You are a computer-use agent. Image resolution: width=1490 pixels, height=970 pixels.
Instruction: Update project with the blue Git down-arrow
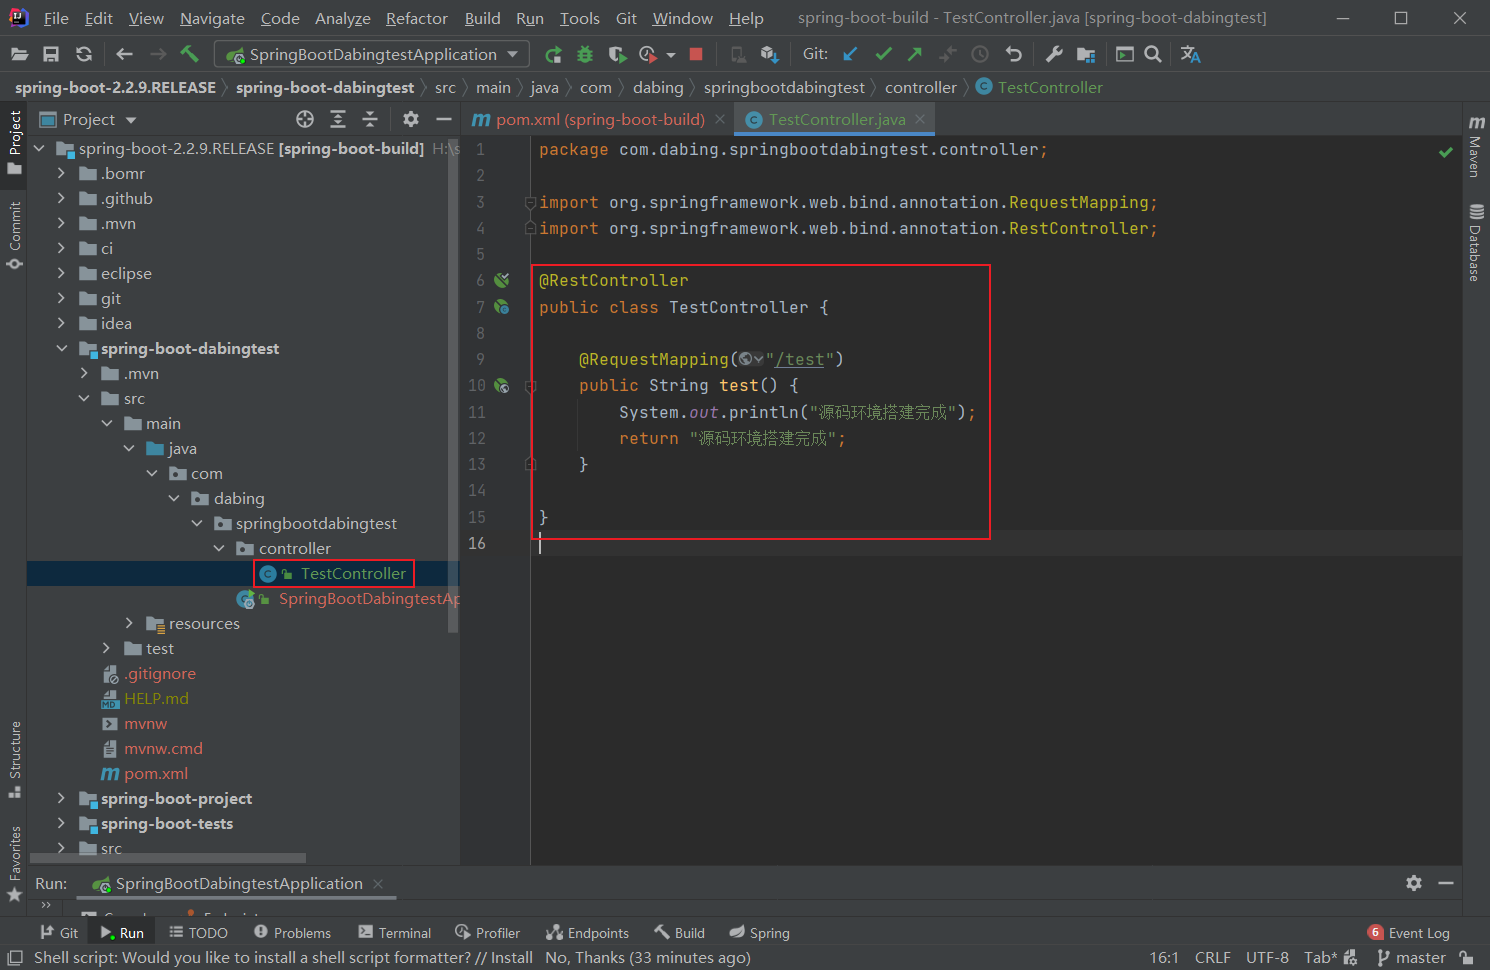point(851,54)
